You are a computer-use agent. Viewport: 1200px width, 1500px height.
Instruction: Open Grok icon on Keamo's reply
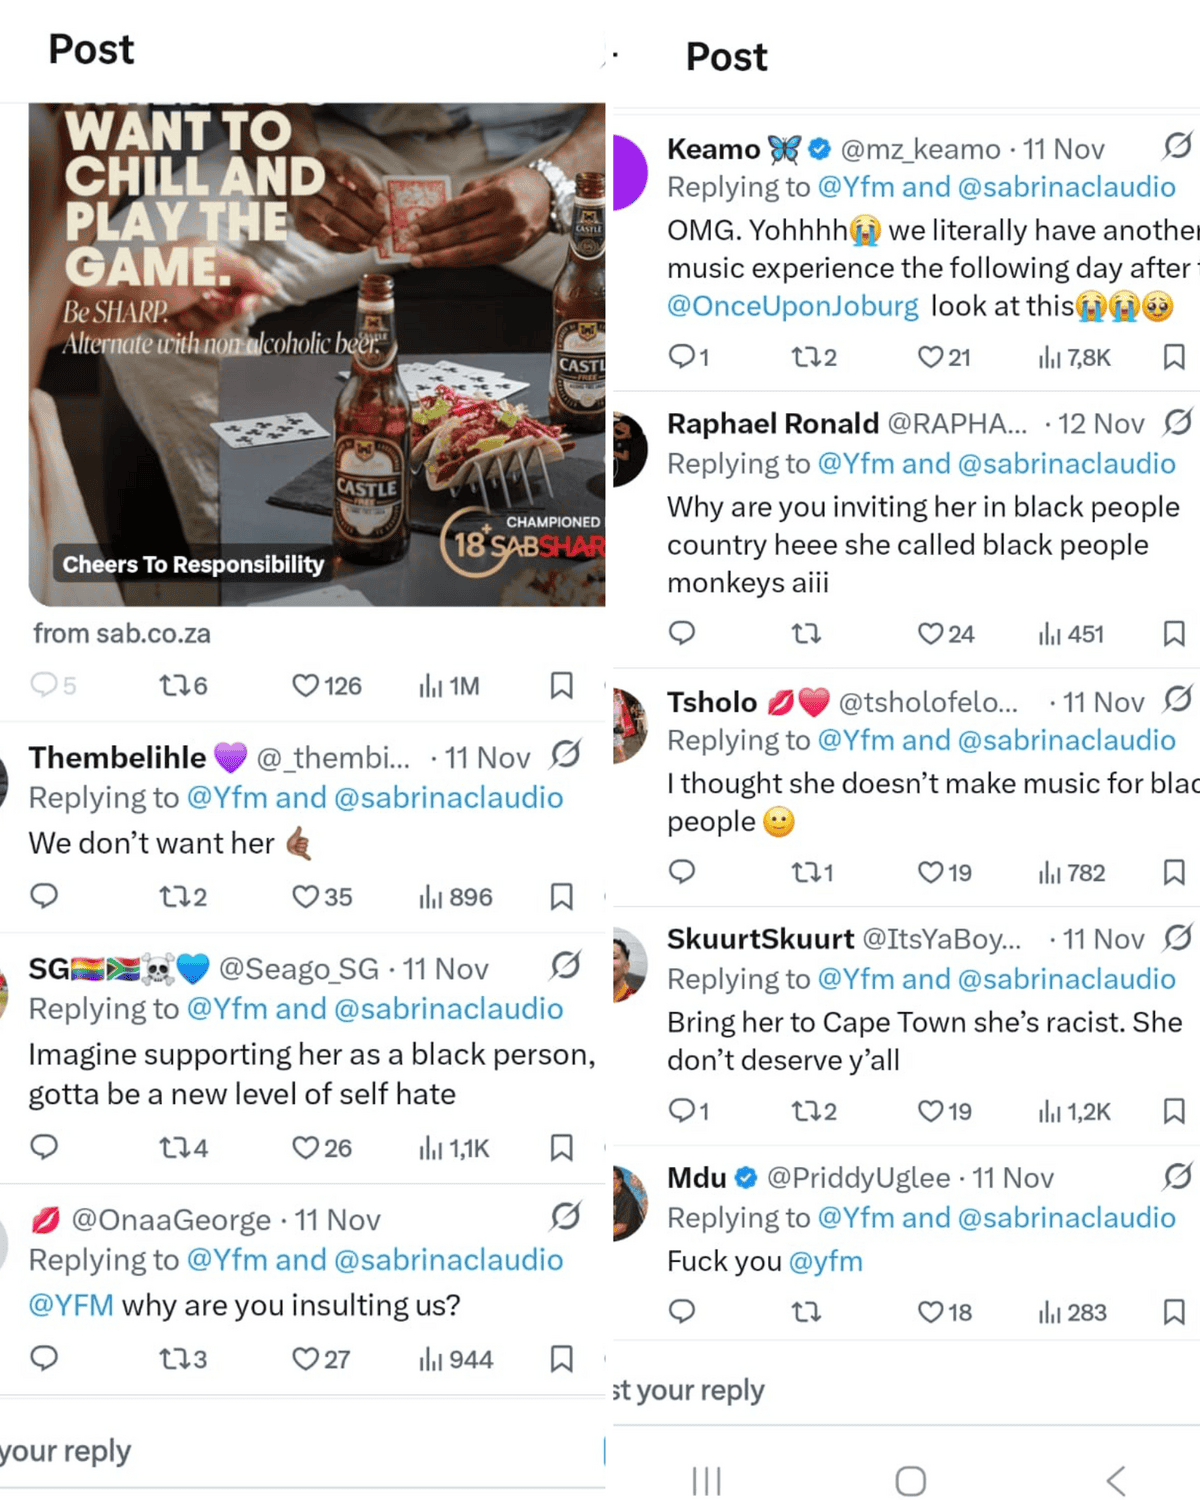pyautogui.click(x=1178, y=145)
